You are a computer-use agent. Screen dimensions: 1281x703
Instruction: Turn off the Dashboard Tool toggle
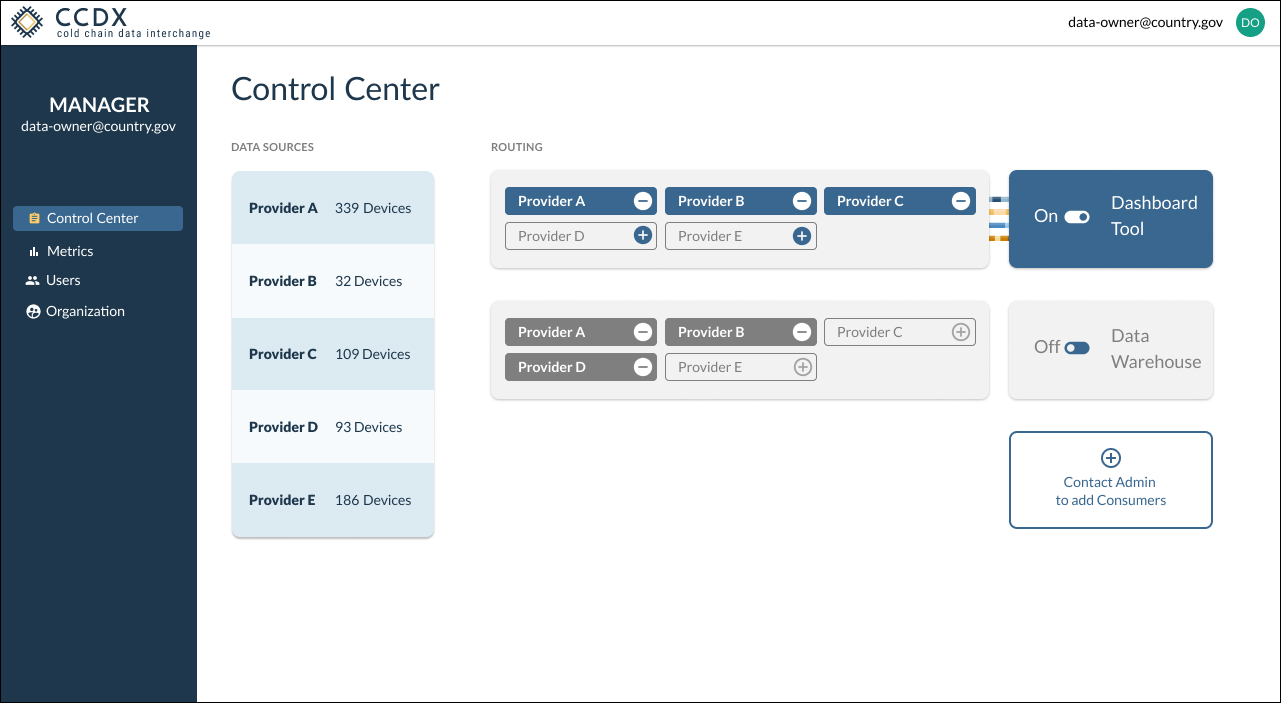coord(1078,216)
